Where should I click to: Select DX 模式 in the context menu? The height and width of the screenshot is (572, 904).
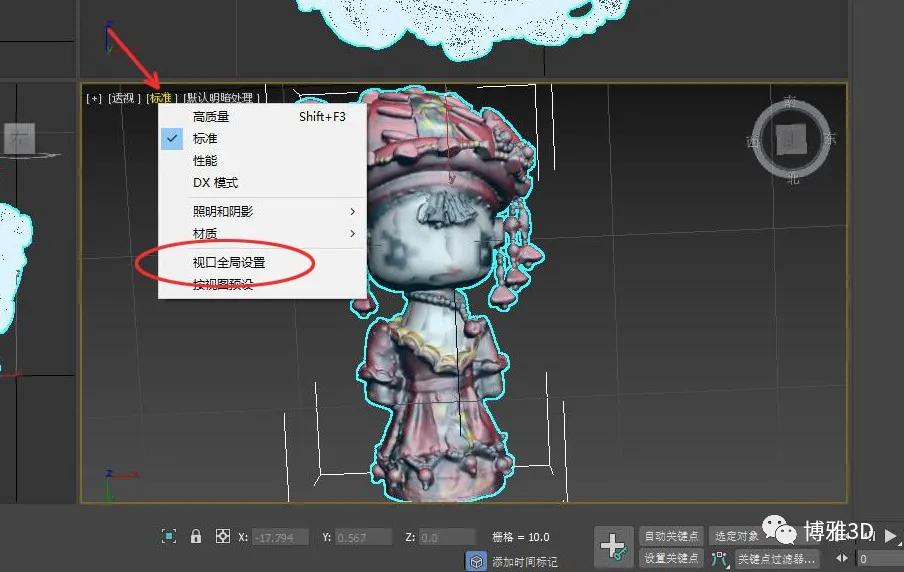click(x=262, y=183)
